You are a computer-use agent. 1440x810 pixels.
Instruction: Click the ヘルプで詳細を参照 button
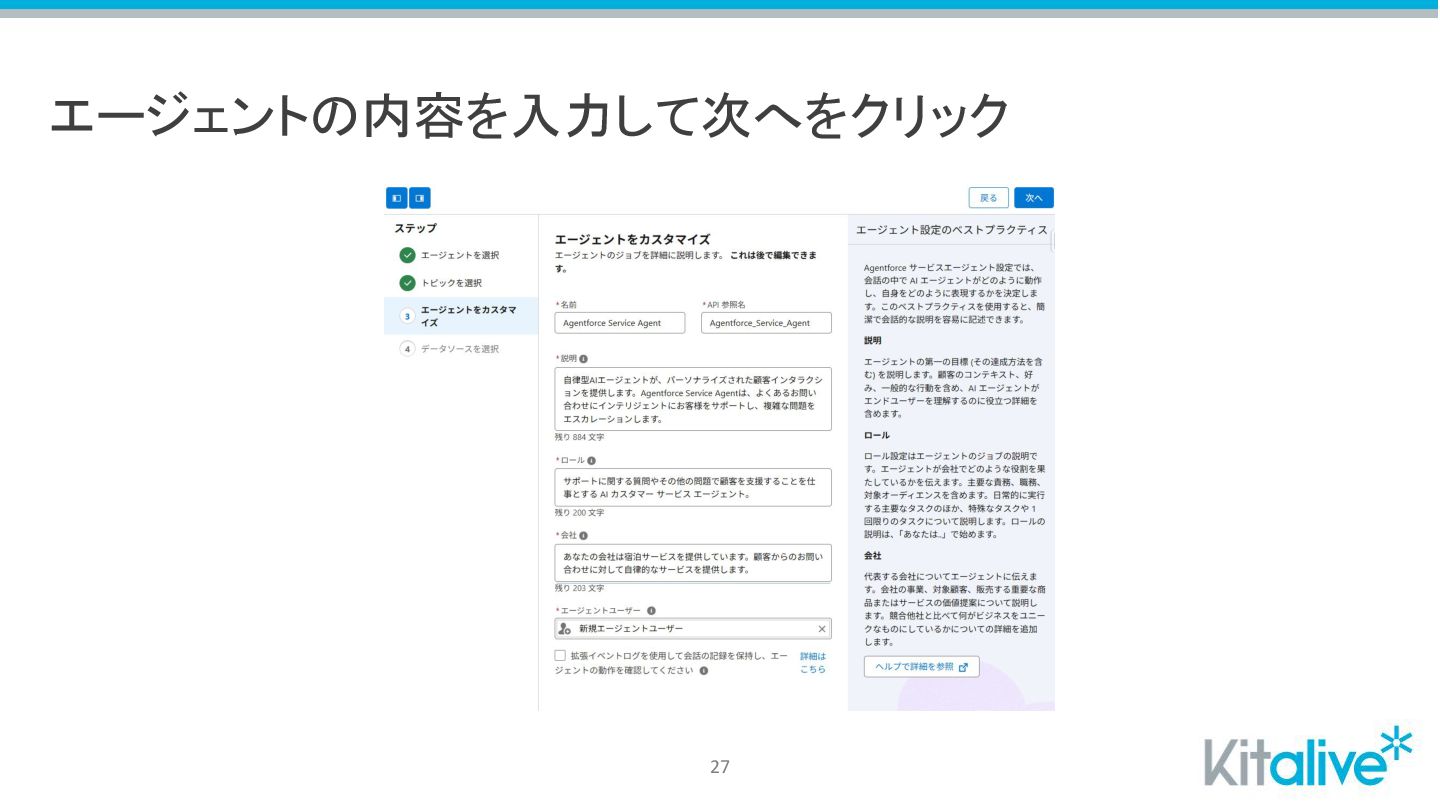pos(921,667)
